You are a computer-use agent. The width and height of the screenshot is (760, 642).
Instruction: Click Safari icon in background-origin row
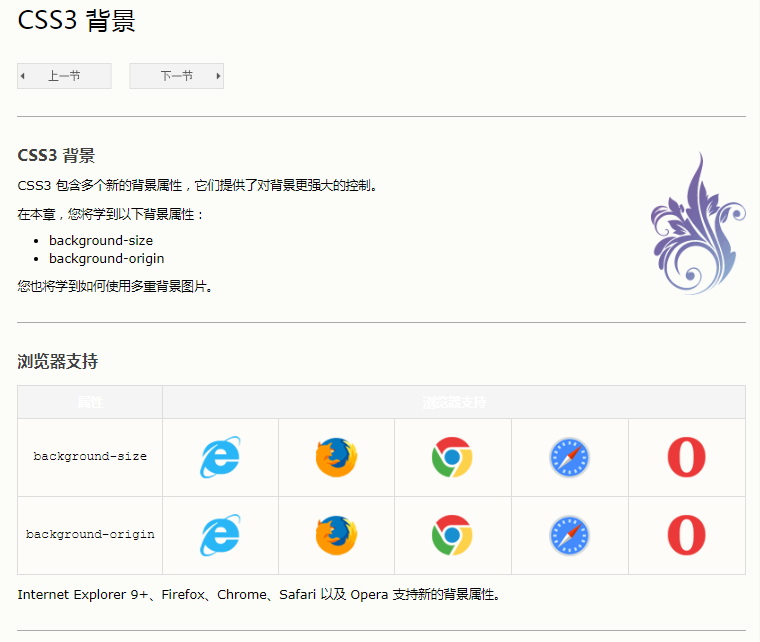coord(570,535)
